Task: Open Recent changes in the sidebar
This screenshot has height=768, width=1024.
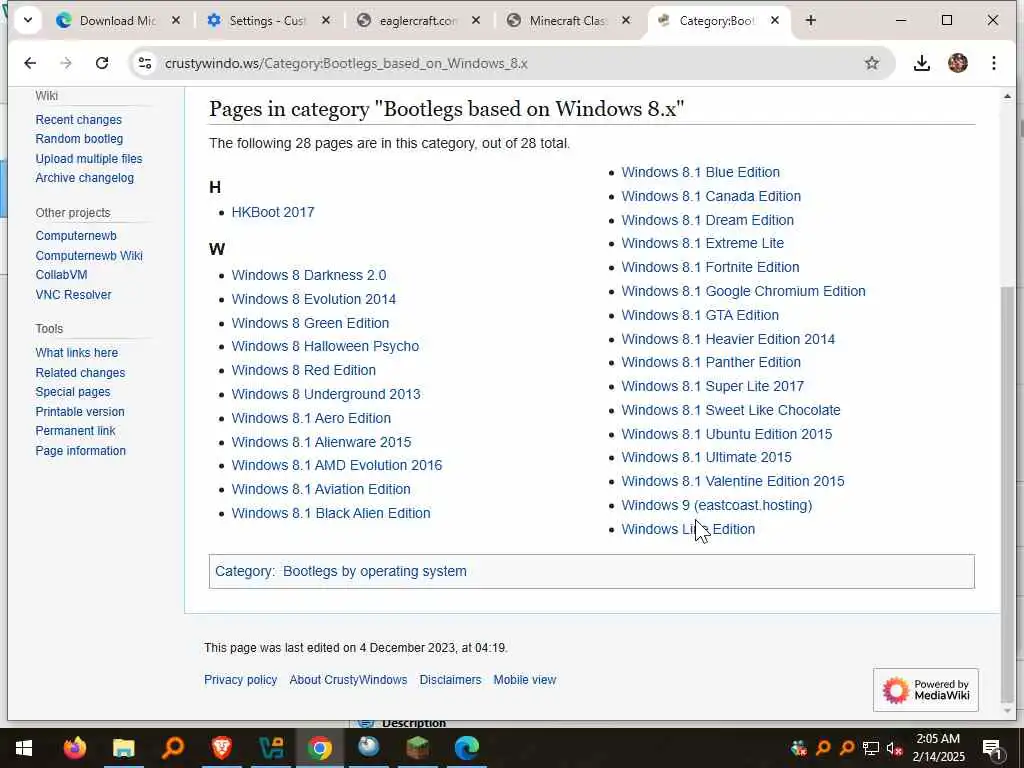Action: (x=78, y=120)
